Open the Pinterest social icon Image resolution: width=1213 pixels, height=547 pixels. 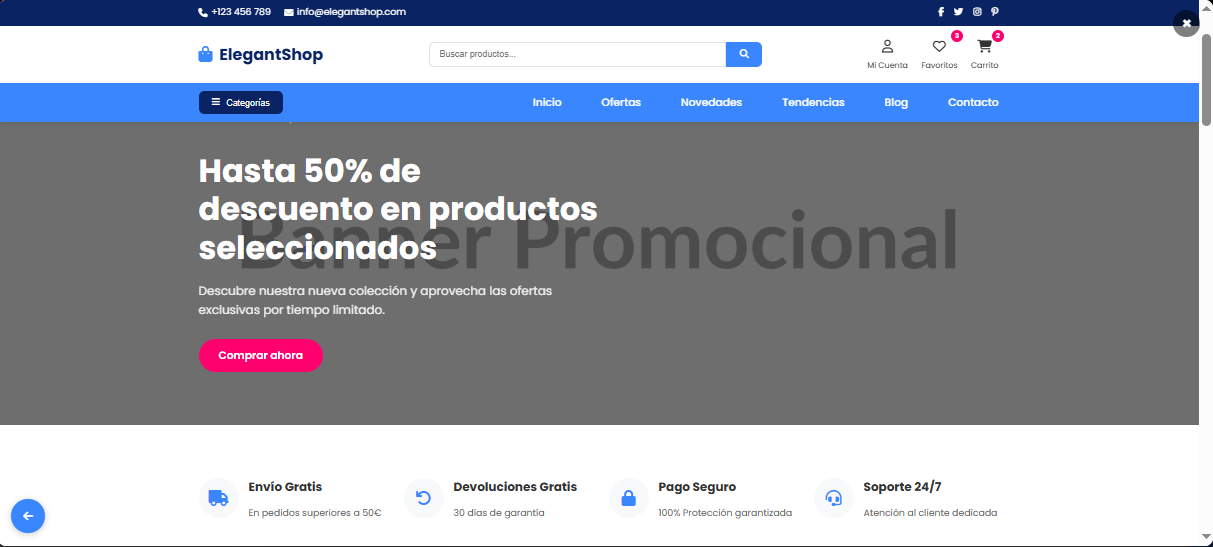[995, 12]
